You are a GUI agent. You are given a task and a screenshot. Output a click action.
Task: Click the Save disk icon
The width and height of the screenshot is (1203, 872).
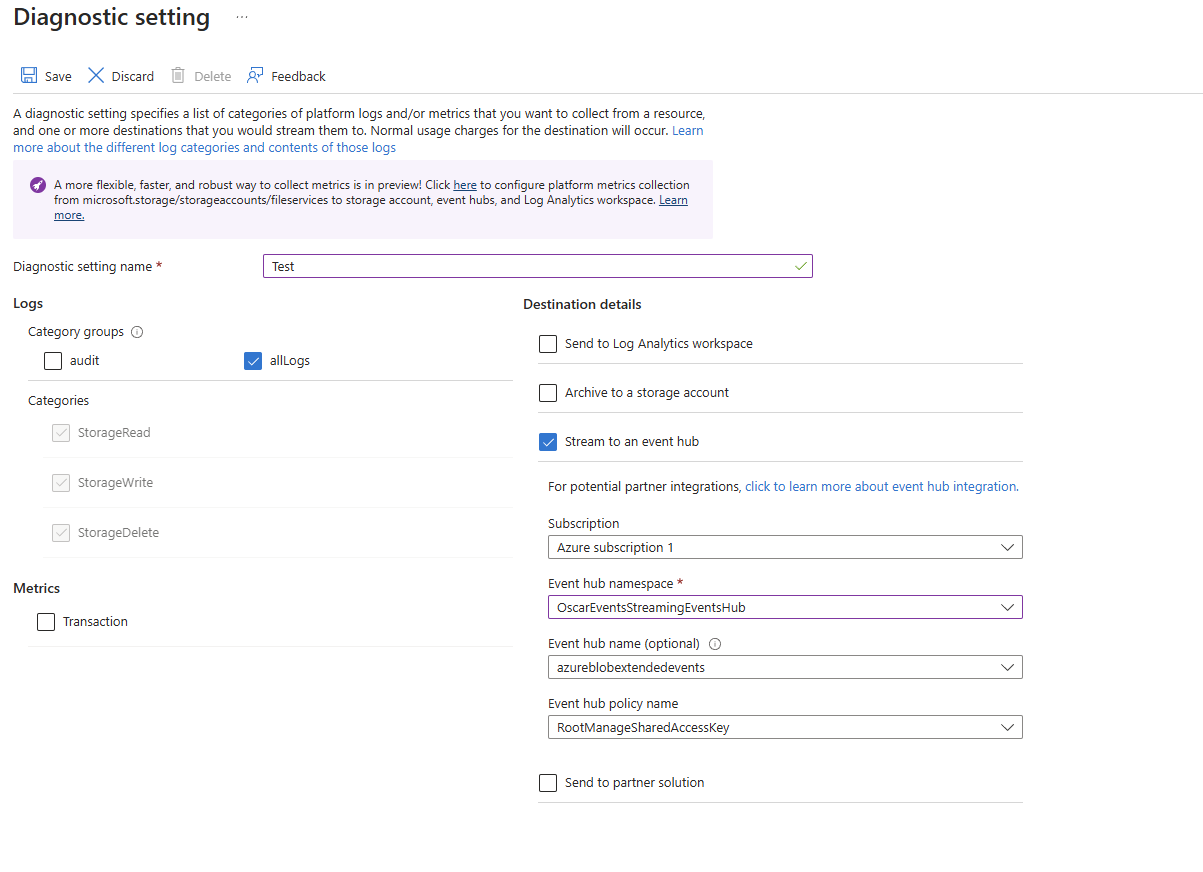[x=29, y=76]
